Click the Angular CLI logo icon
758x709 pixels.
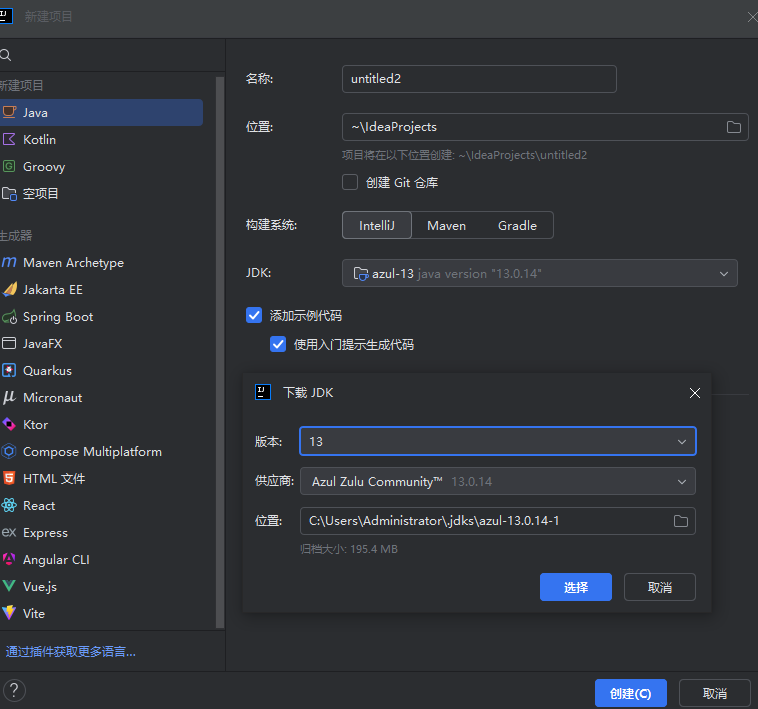[9, 559]
